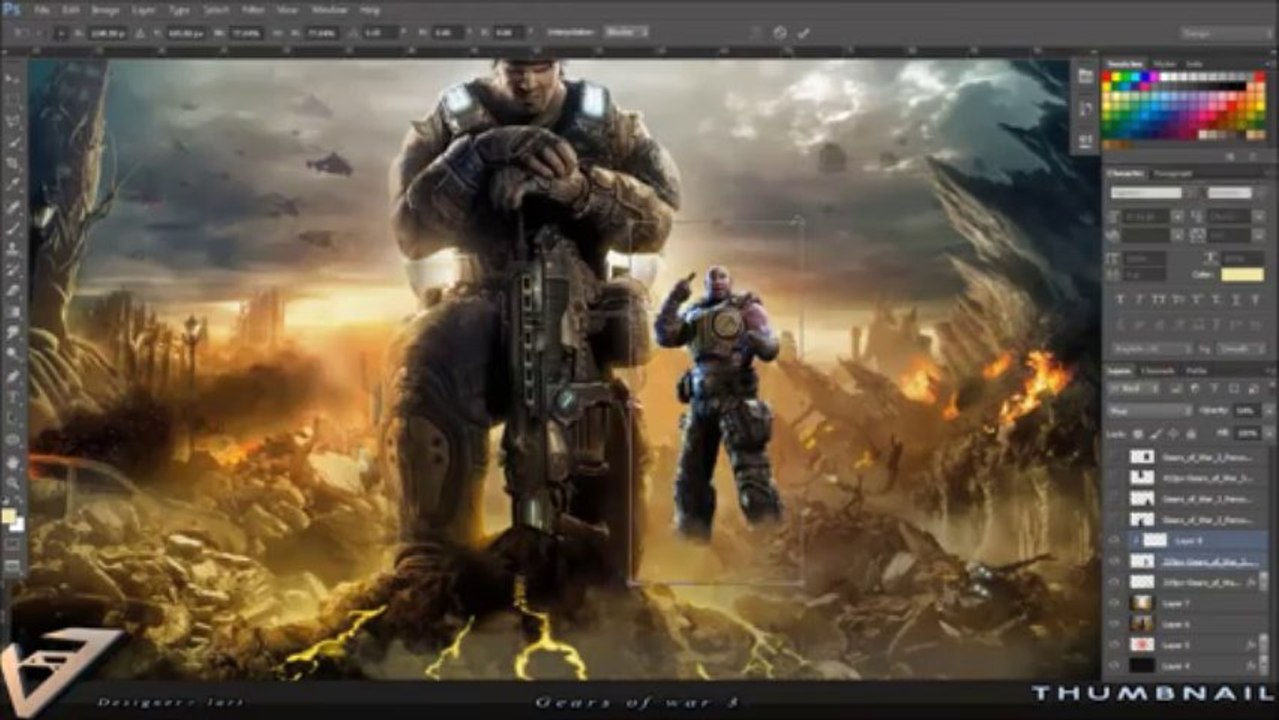Hide Layer 5 with its eye icon
The height and width of the screenshot is (720, 1279).
[1114, 644]
